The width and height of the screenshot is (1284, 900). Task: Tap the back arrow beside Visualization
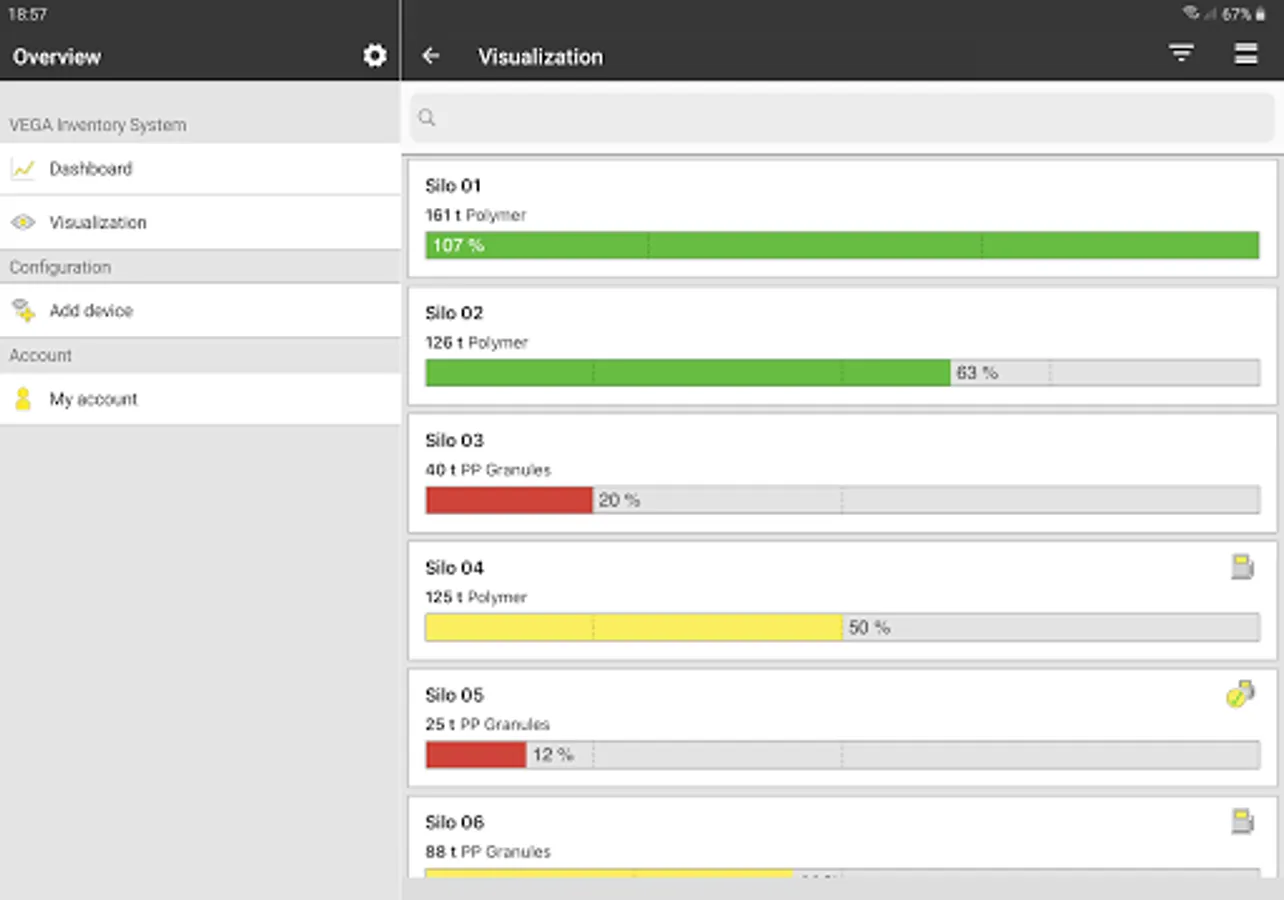pos(431,56)
